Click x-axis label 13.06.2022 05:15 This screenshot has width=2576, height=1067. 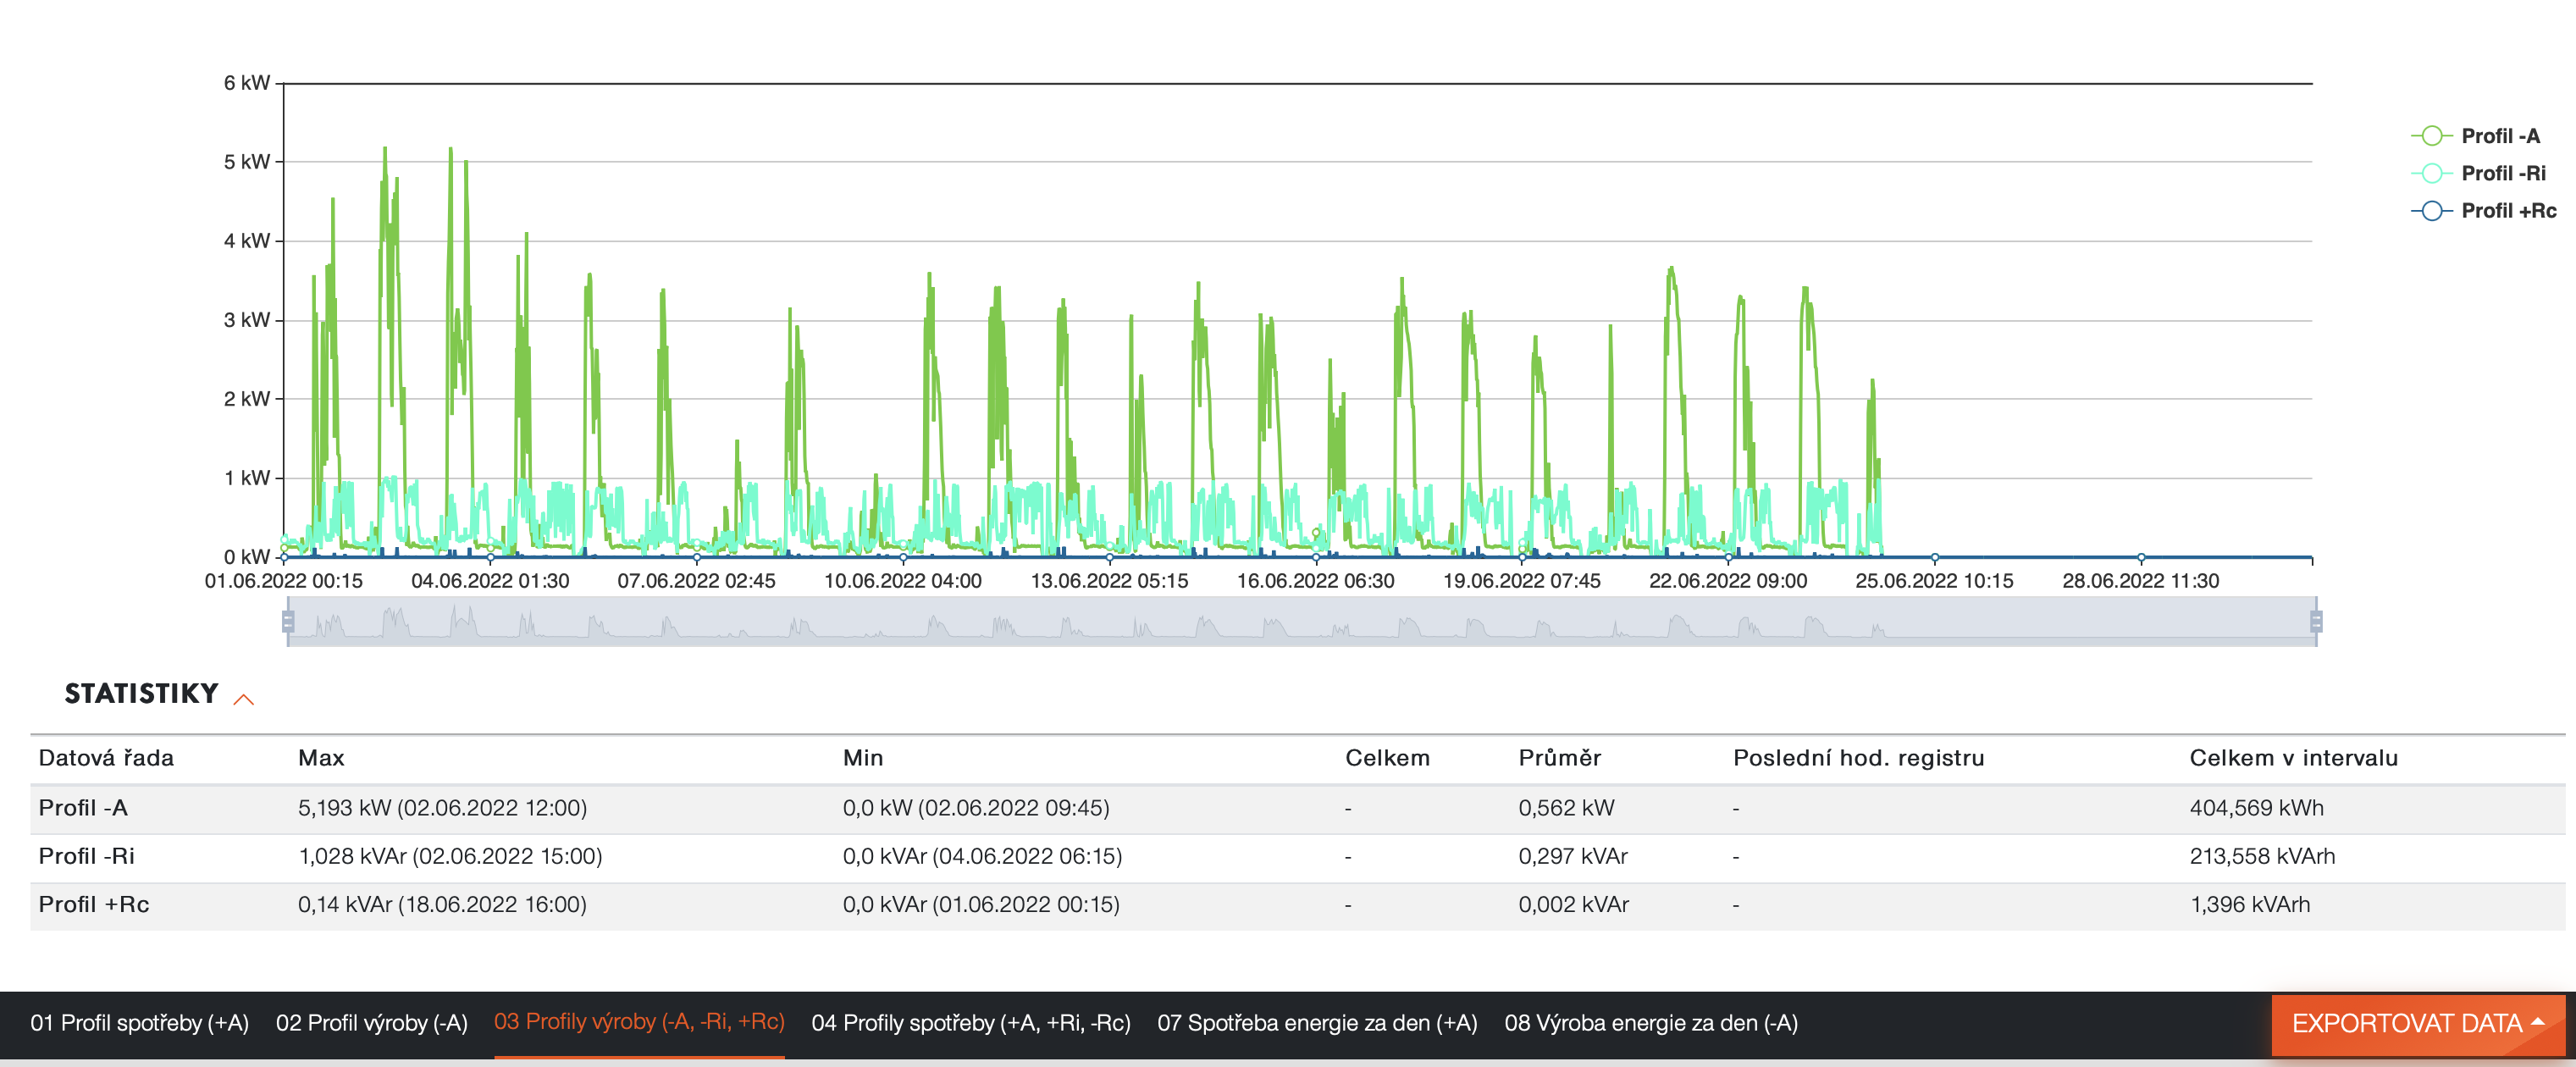(x=1109, y=581)
